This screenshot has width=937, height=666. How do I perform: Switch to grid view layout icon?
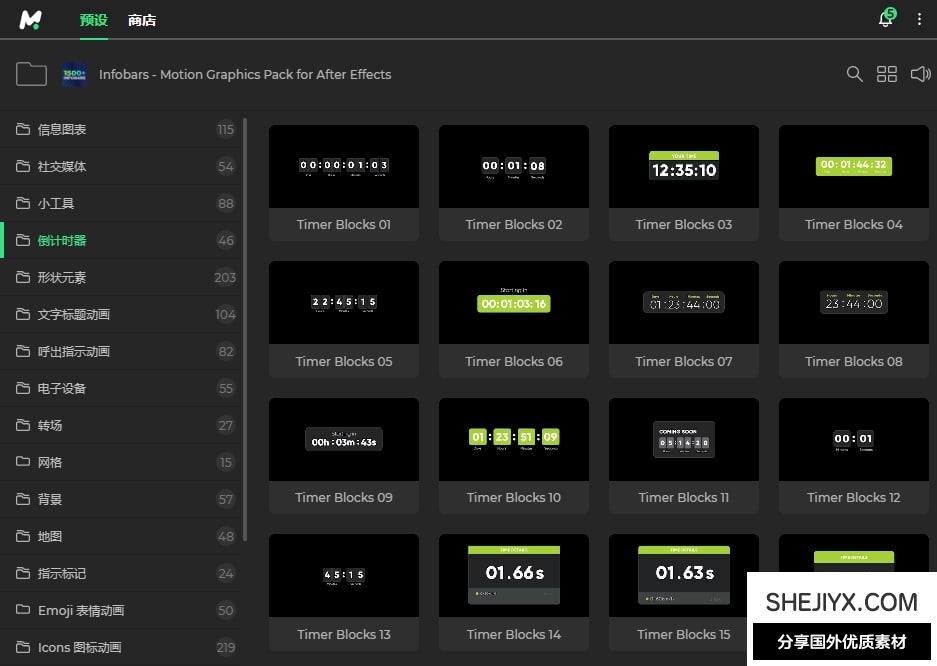887,74
